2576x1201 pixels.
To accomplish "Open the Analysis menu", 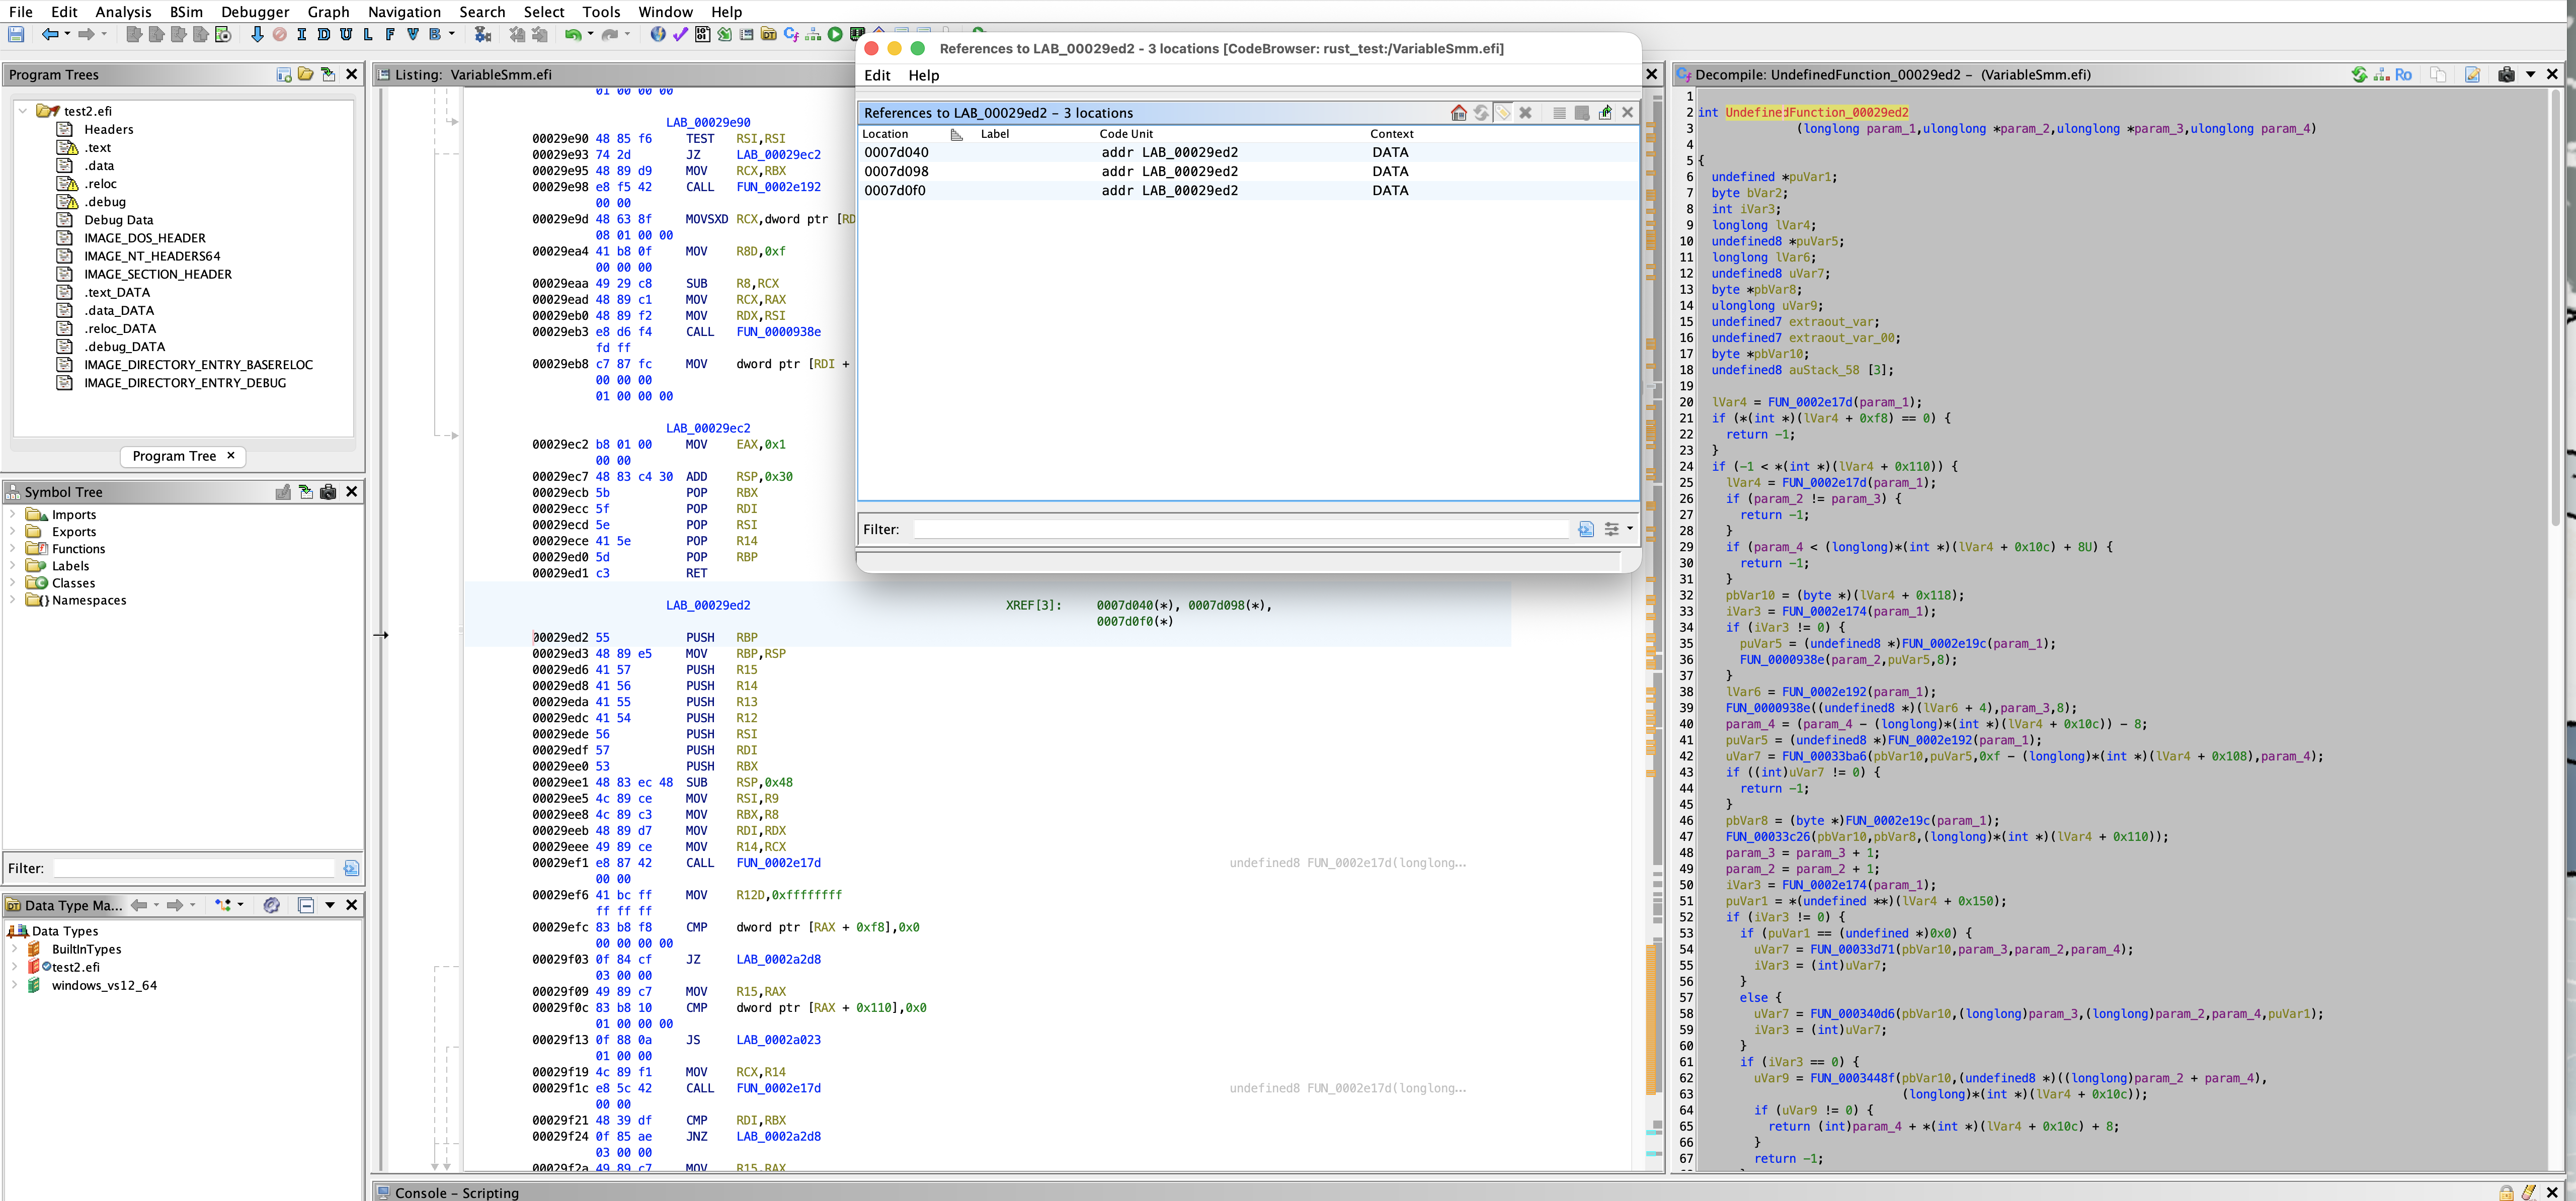I will coord(123,12).
